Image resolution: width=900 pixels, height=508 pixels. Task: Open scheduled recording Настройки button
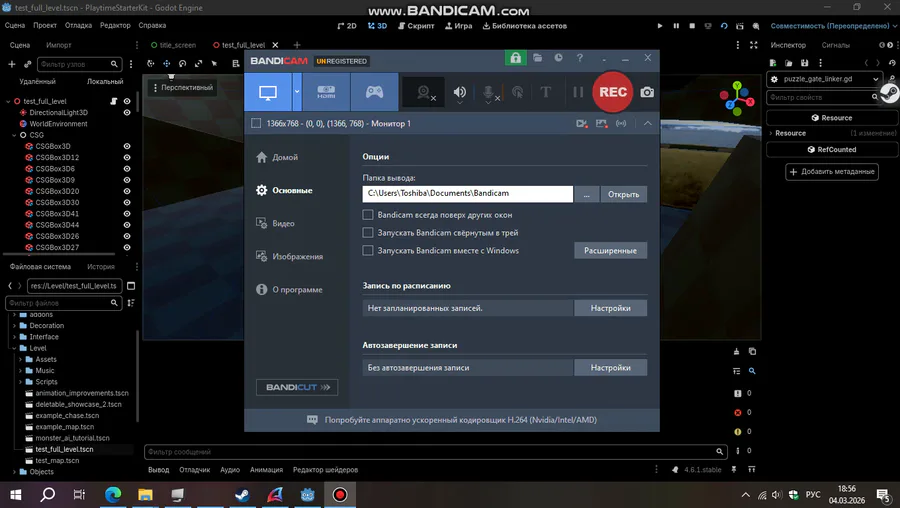[610, 308]
